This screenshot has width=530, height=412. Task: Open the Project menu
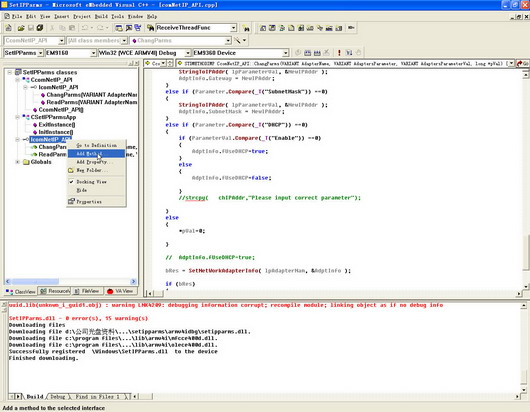click(x=82, y=16)
